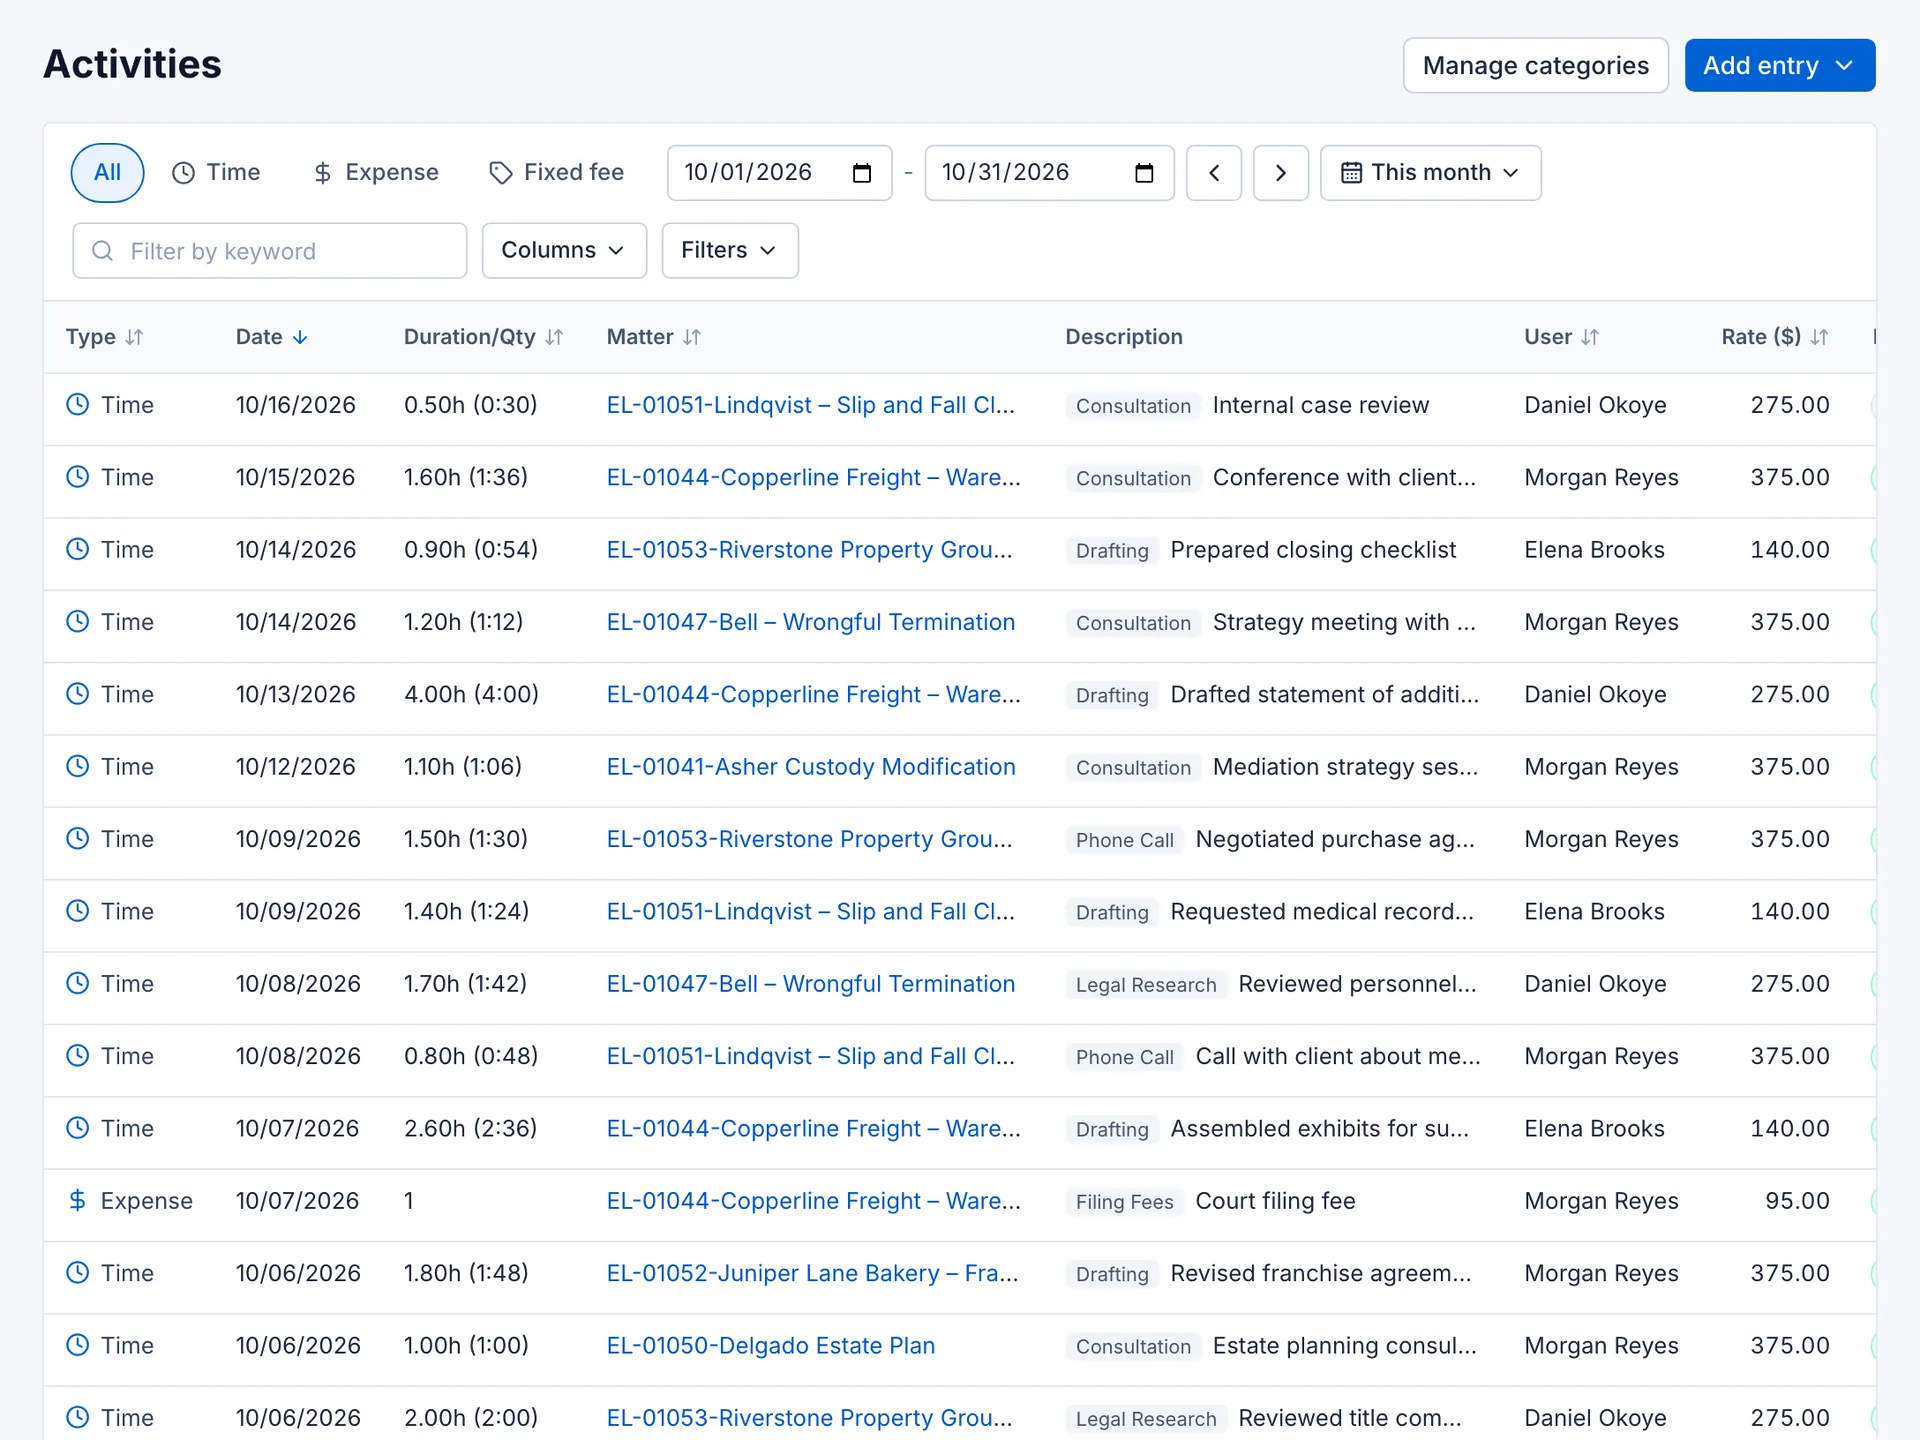Click the Filter by keyword input
This screenshot has width=1920, height=1440.
[x=270, y=251]
